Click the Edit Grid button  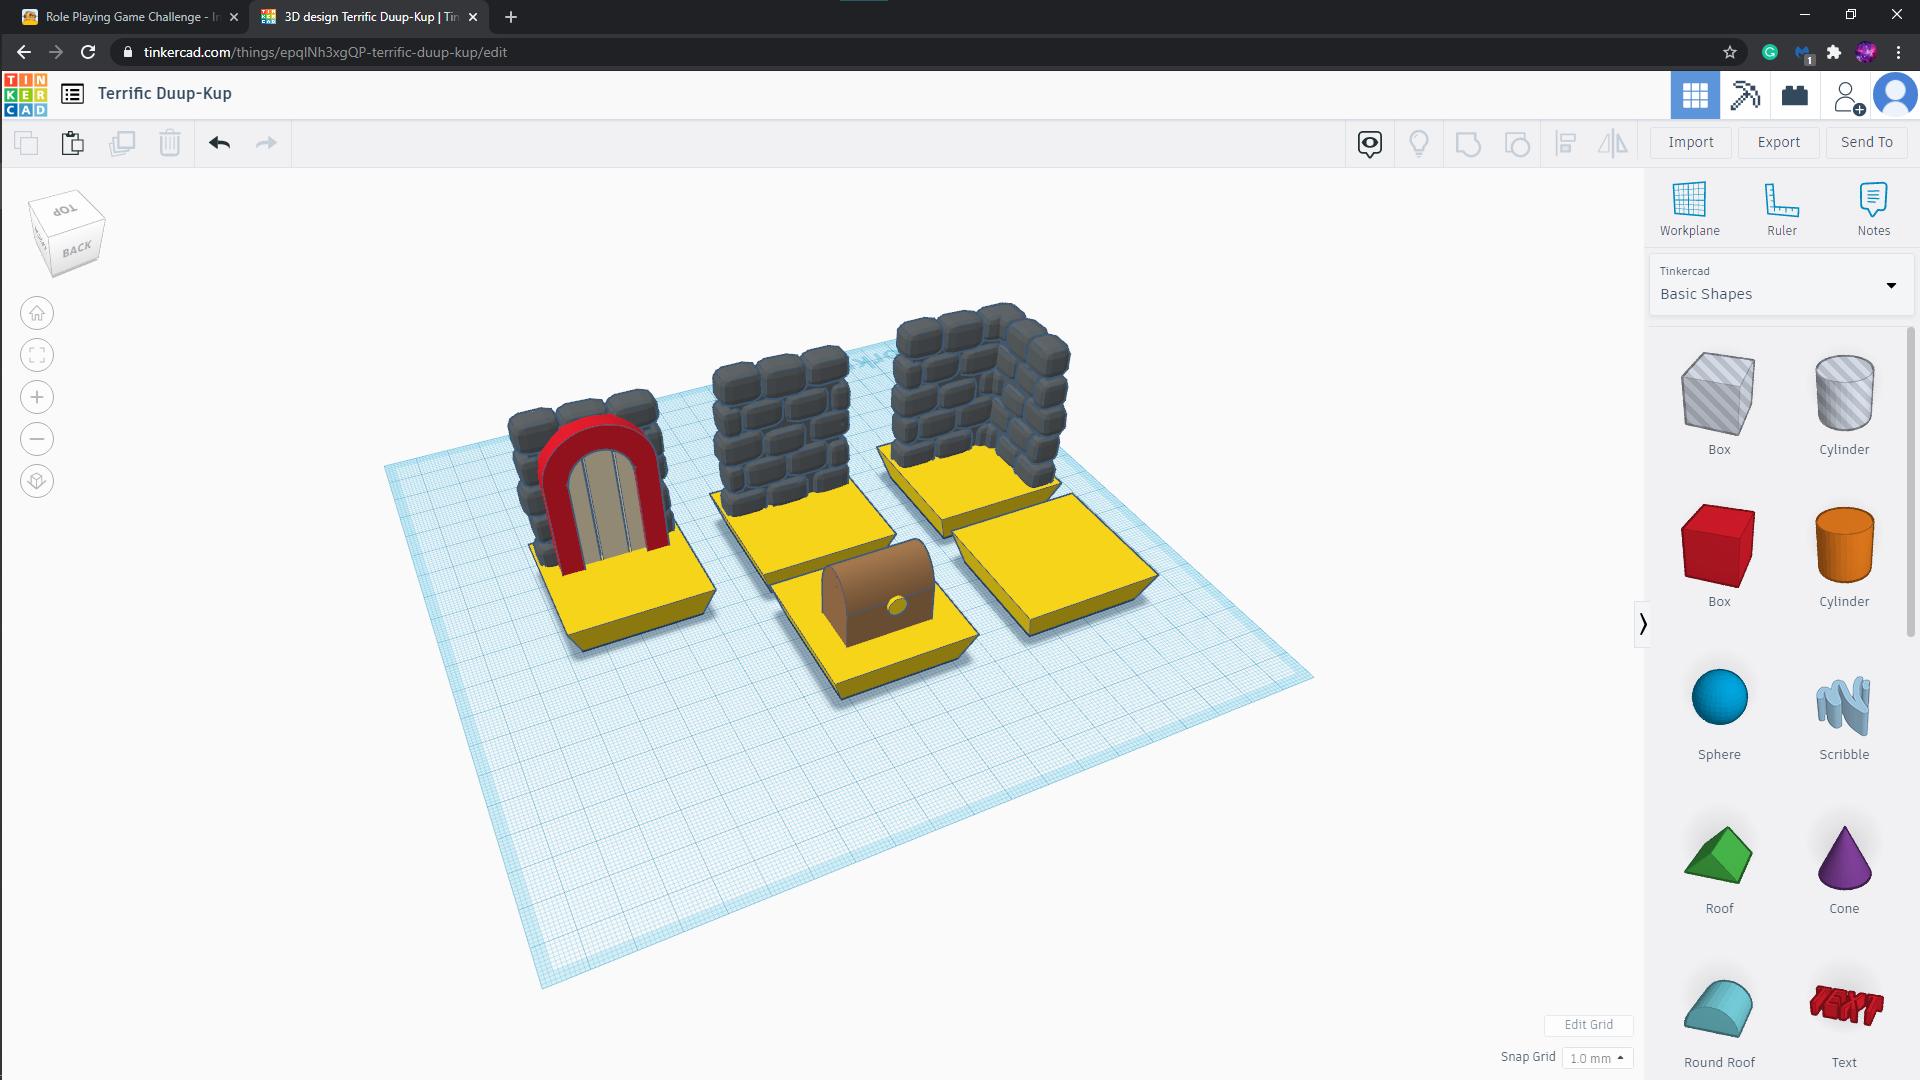coord(1588,1025)
